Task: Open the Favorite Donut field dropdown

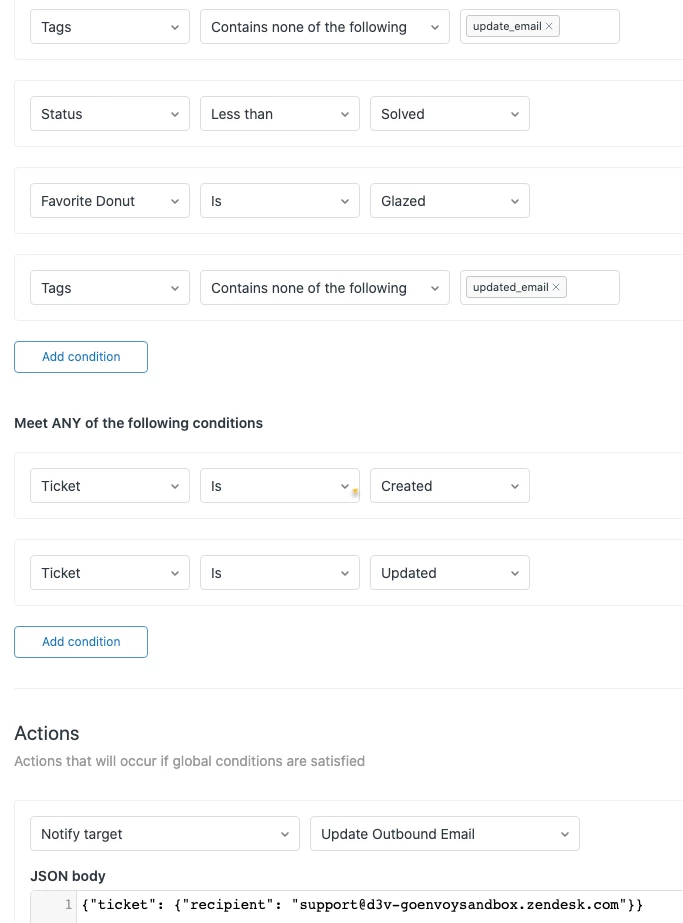Action: [x=109, y=201]
